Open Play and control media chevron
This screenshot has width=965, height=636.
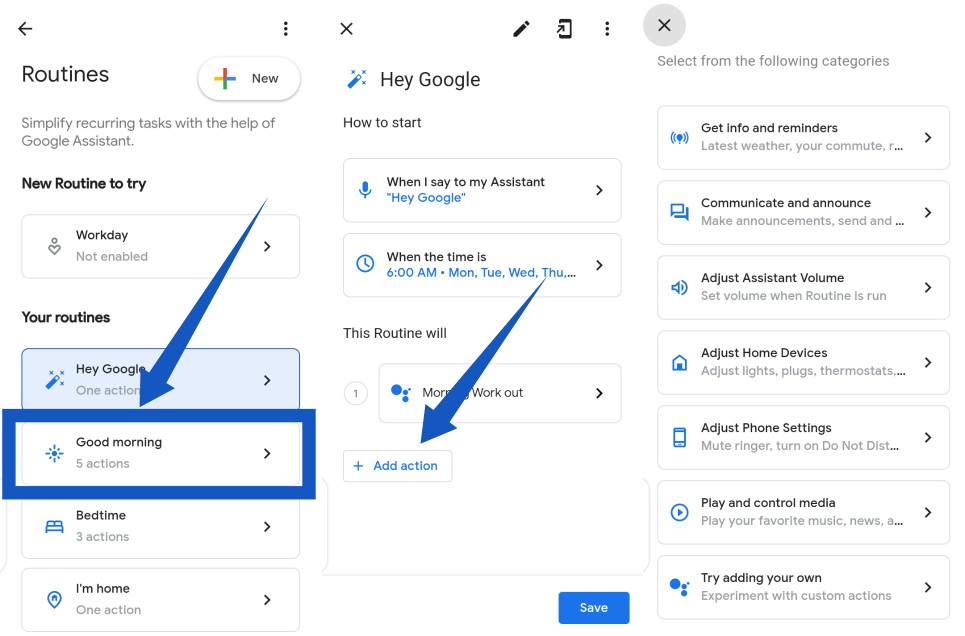(928, 512)
